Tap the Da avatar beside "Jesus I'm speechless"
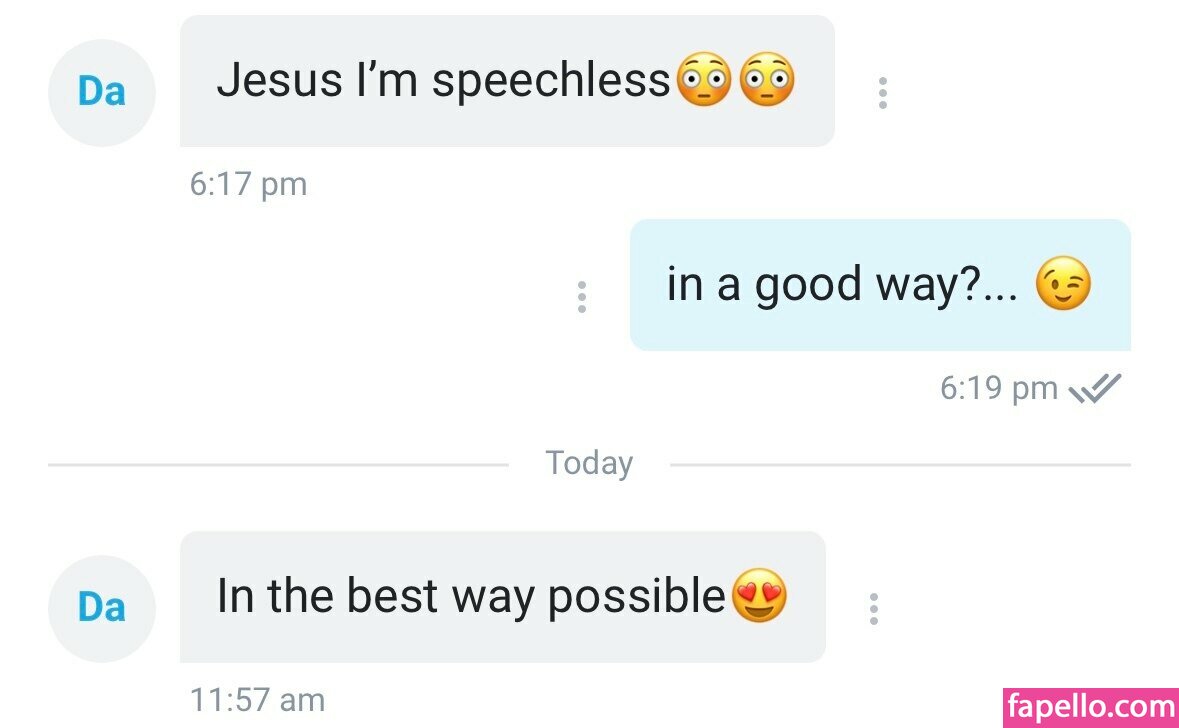The height and width of the screenshot is (728, 1179). tap(102, 93)
